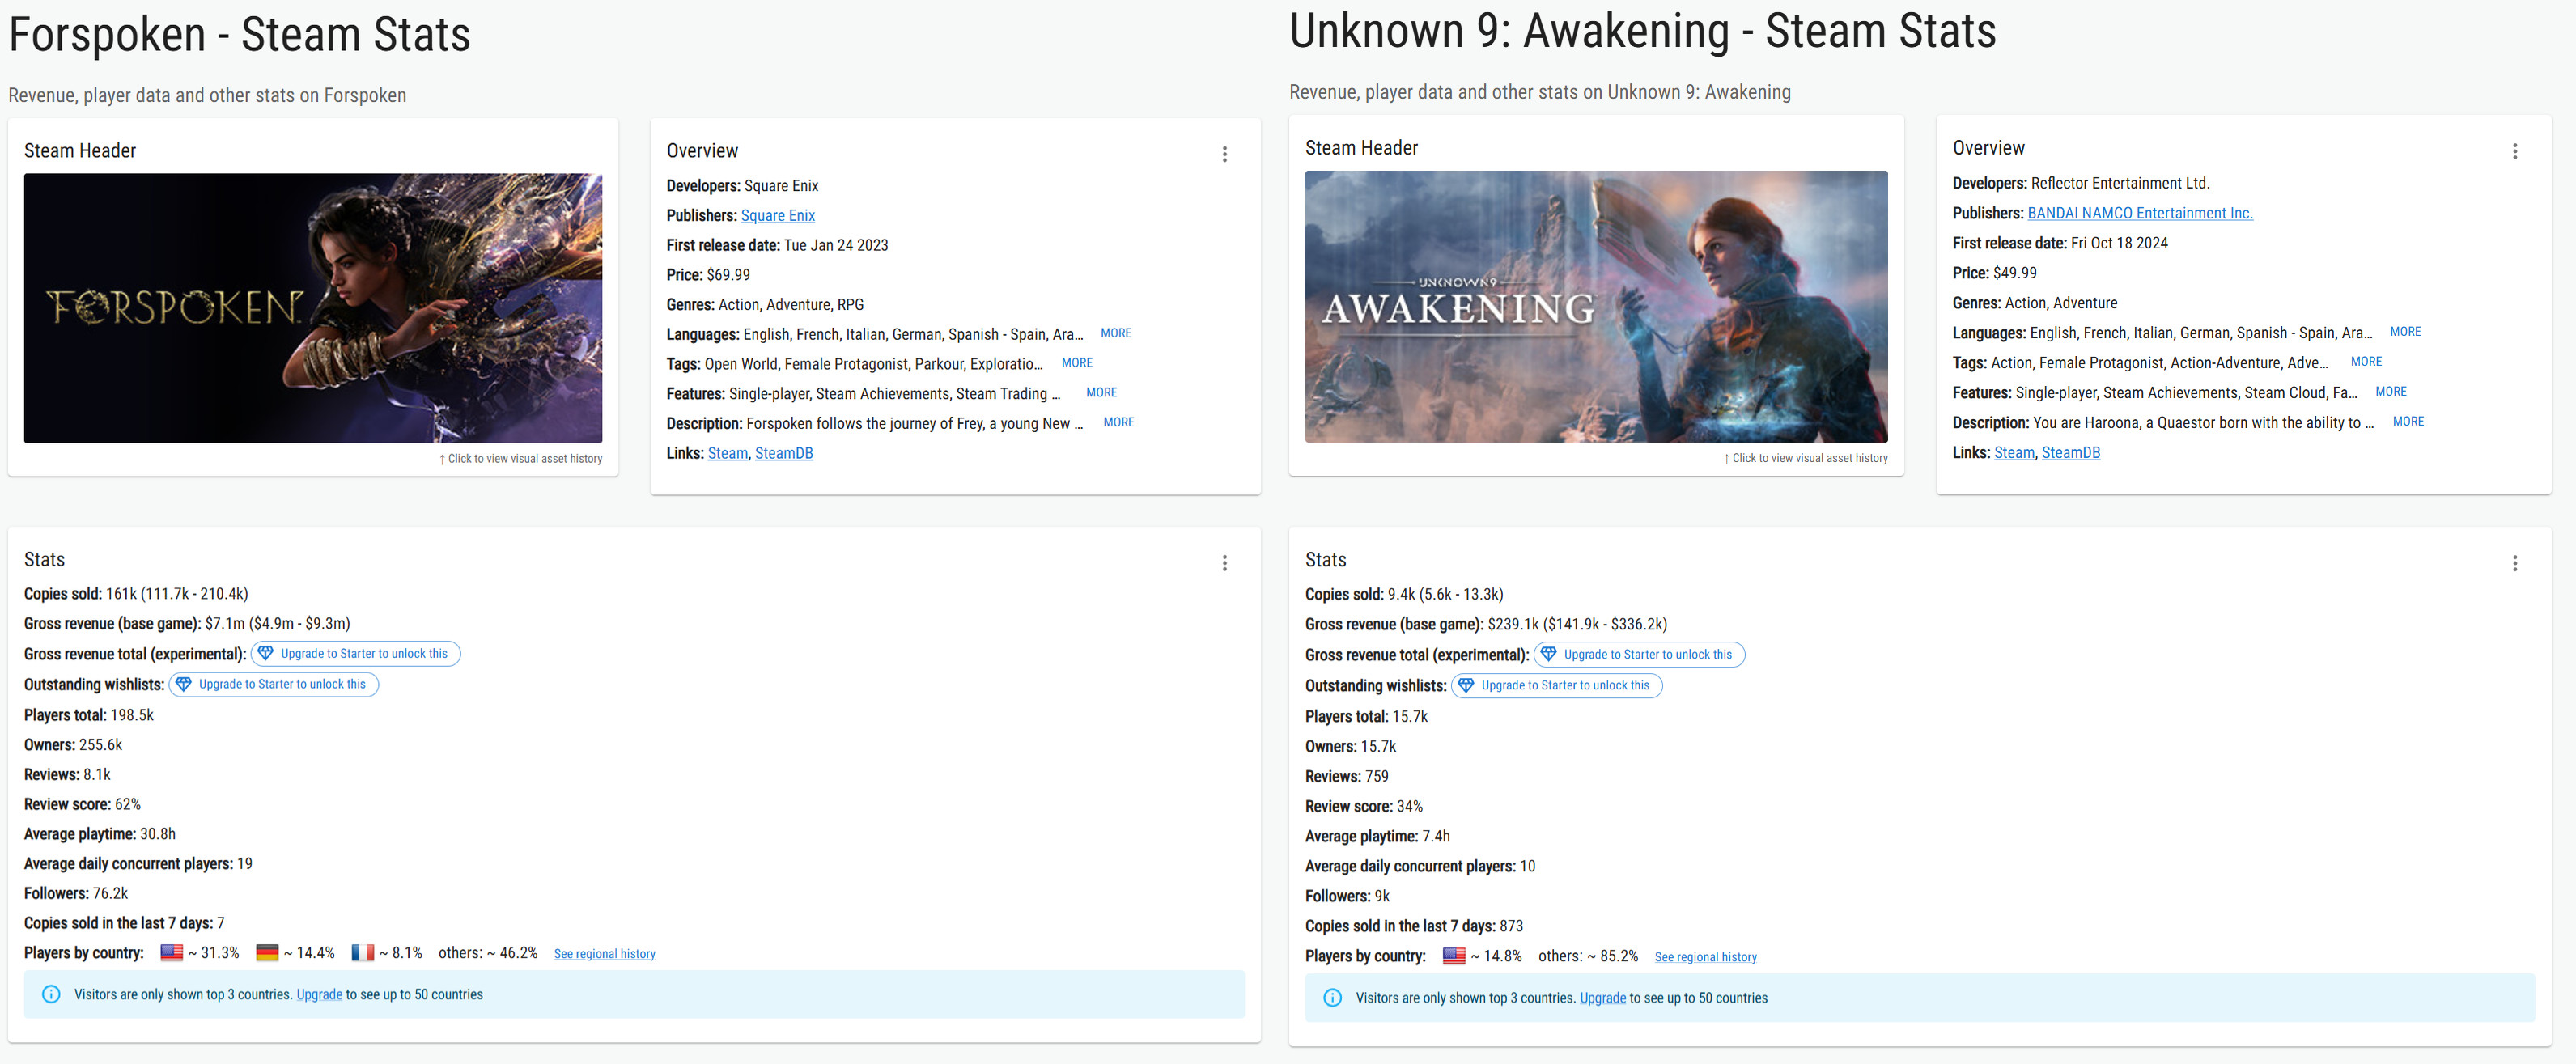
Task: Click Forspoken Owners 255.6k
Action: pyautogui.click(x=73, y=745)
